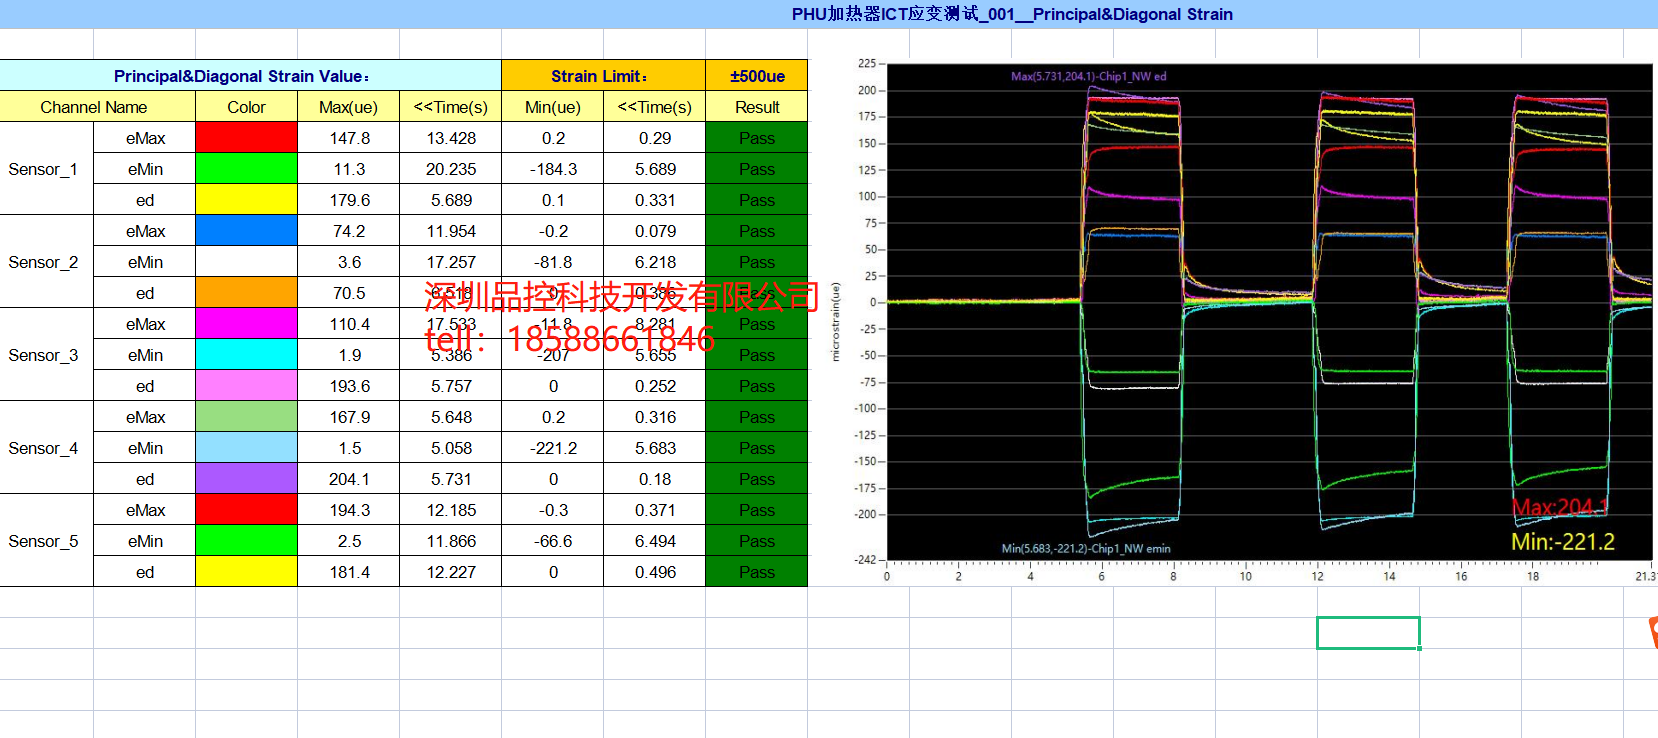Click the 'Strain Limit:' header cell
Viewport: 1658px width, 738px height.
(x=603, y=76)
